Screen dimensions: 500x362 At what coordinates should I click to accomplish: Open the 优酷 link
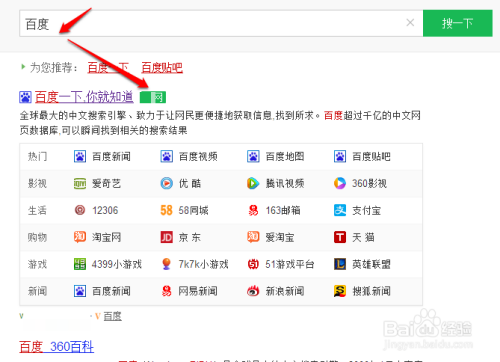[190, 183]
